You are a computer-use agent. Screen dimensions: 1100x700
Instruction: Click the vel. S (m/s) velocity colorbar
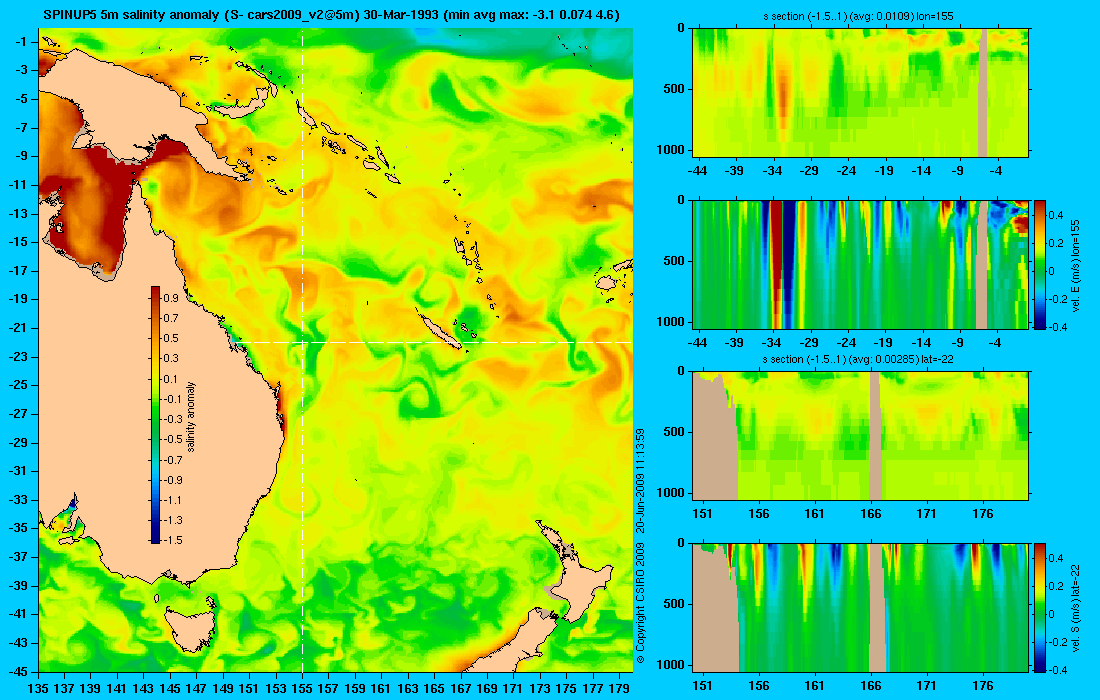(1040, 607)
